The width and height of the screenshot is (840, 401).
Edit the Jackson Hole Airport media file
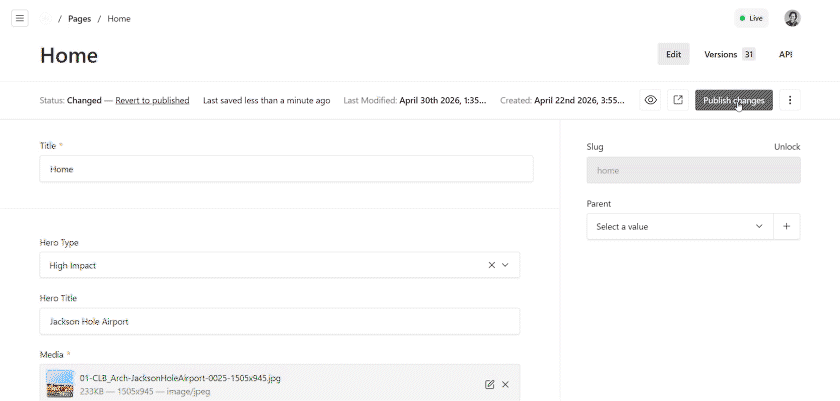point(489,384)
